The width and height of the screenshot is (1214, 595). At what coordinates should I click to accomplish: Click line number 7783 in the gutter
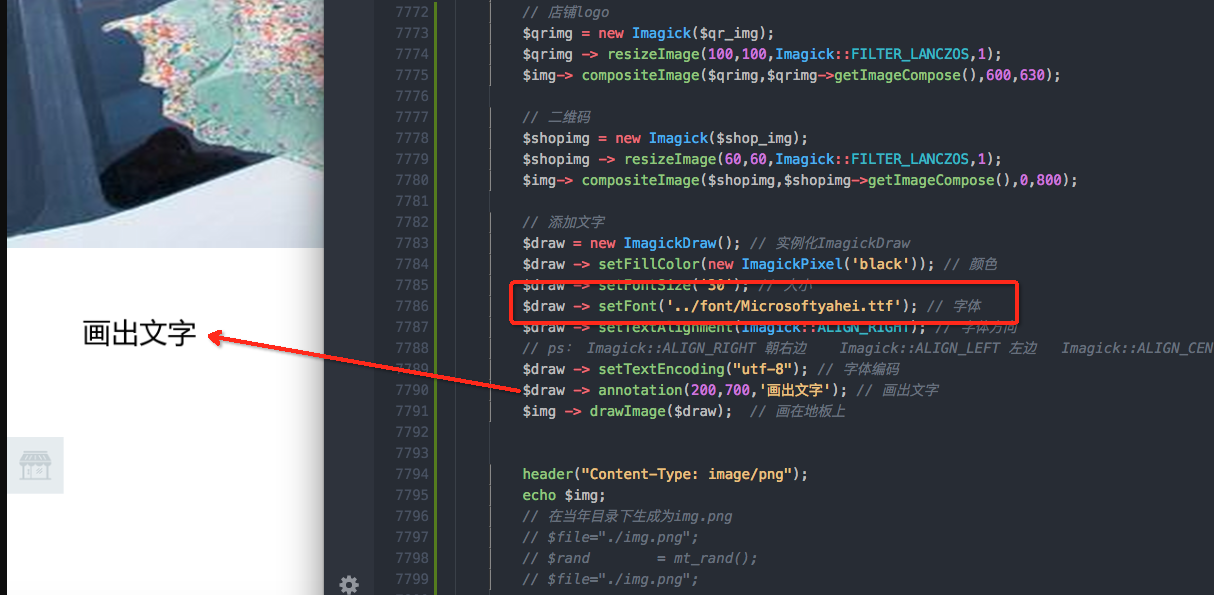(413, 244)
